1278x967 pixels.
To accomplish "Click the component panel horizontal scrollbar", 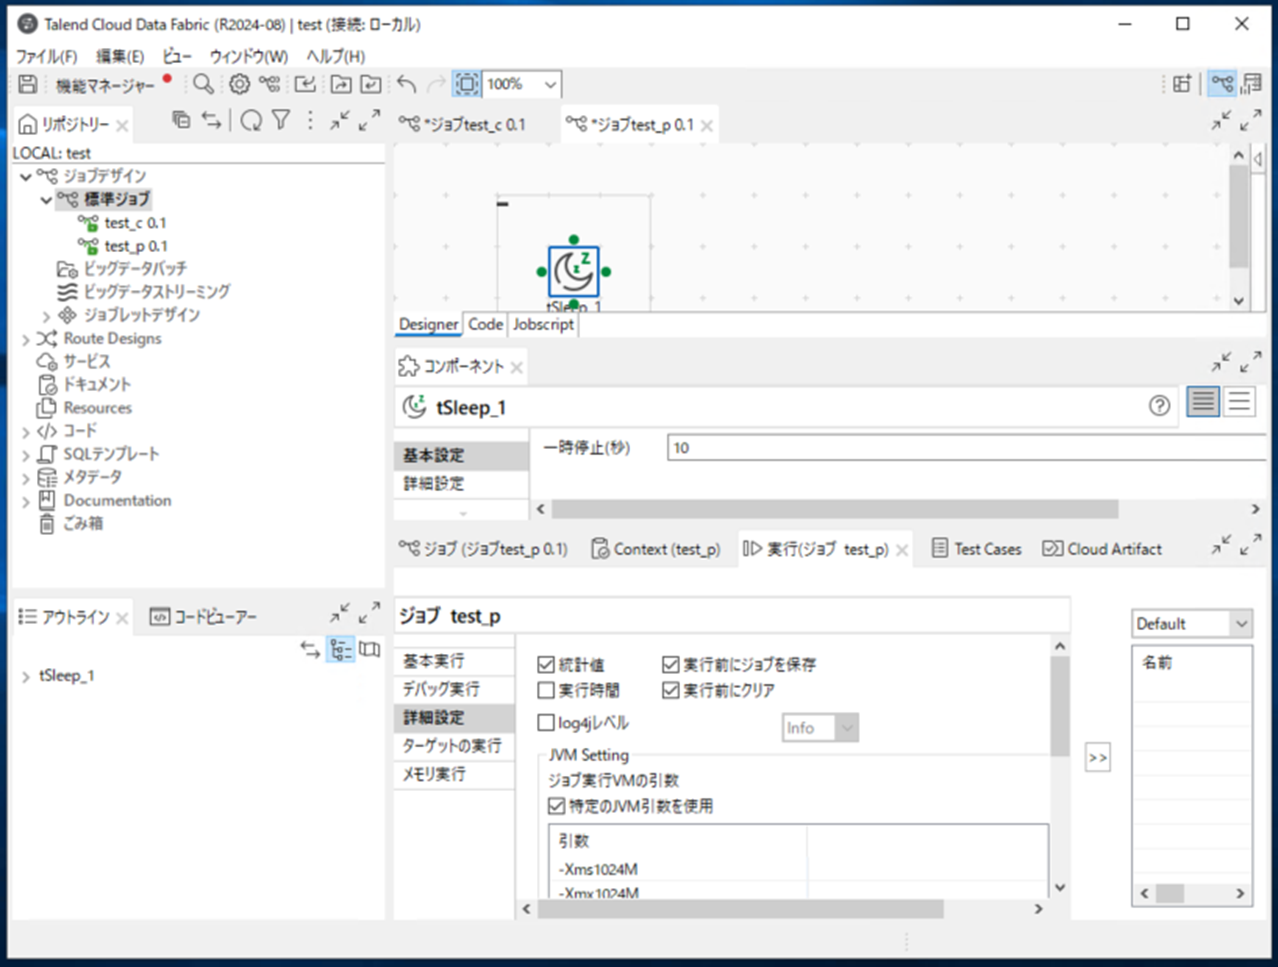I will tap(834, 509).
